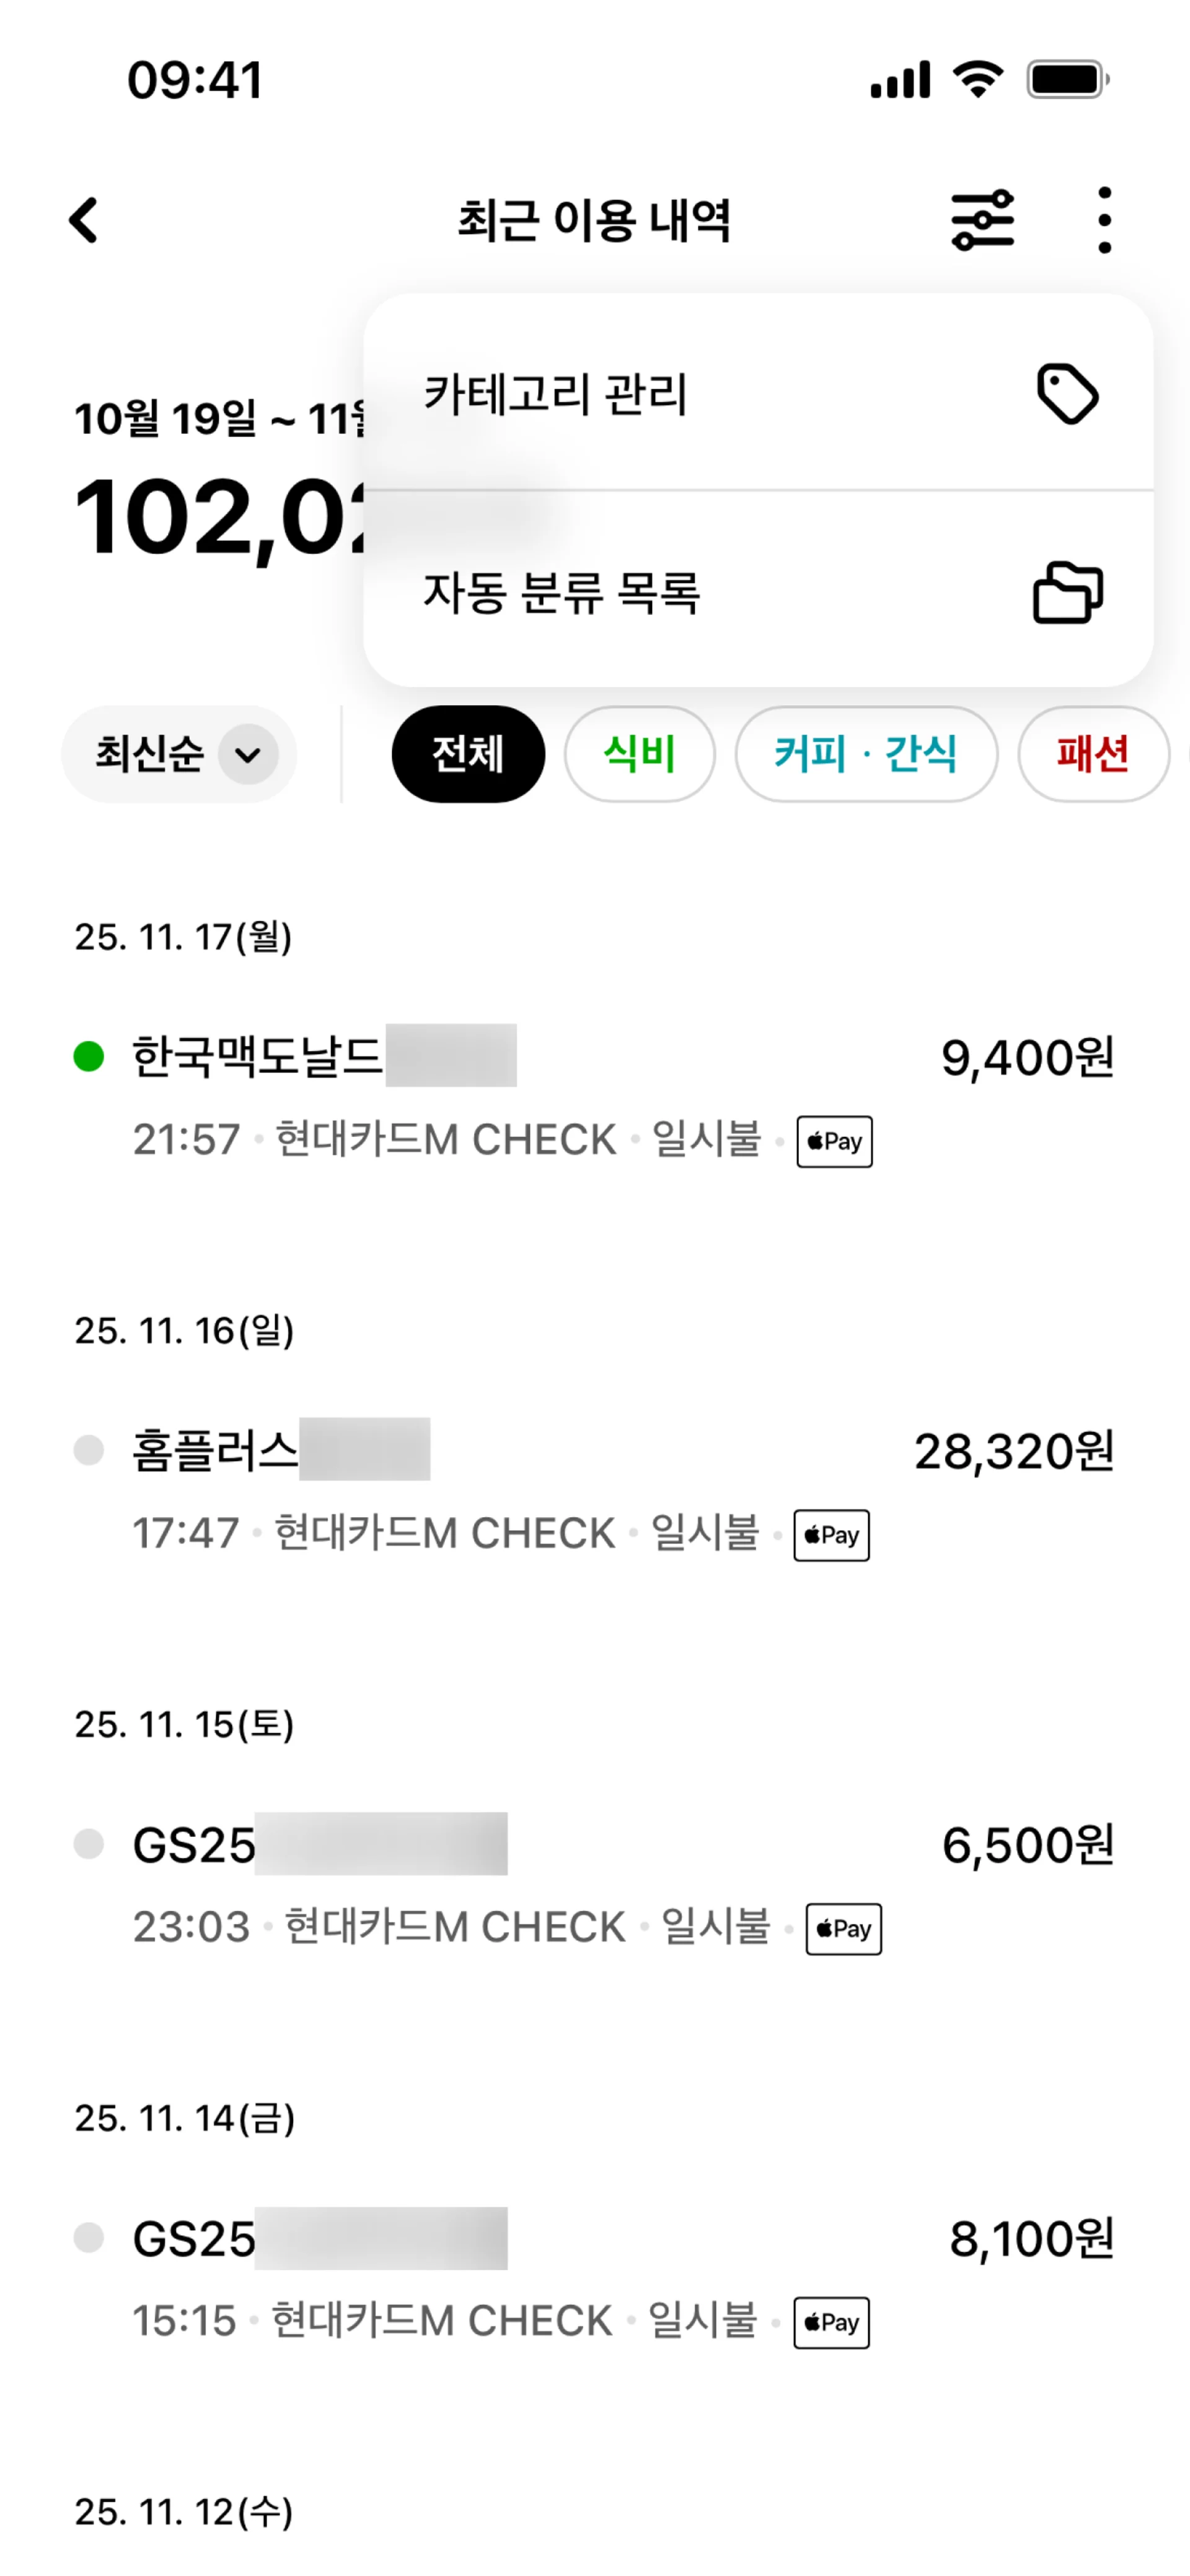Filter by the 커피 · 간식 chip

(866, 754)
